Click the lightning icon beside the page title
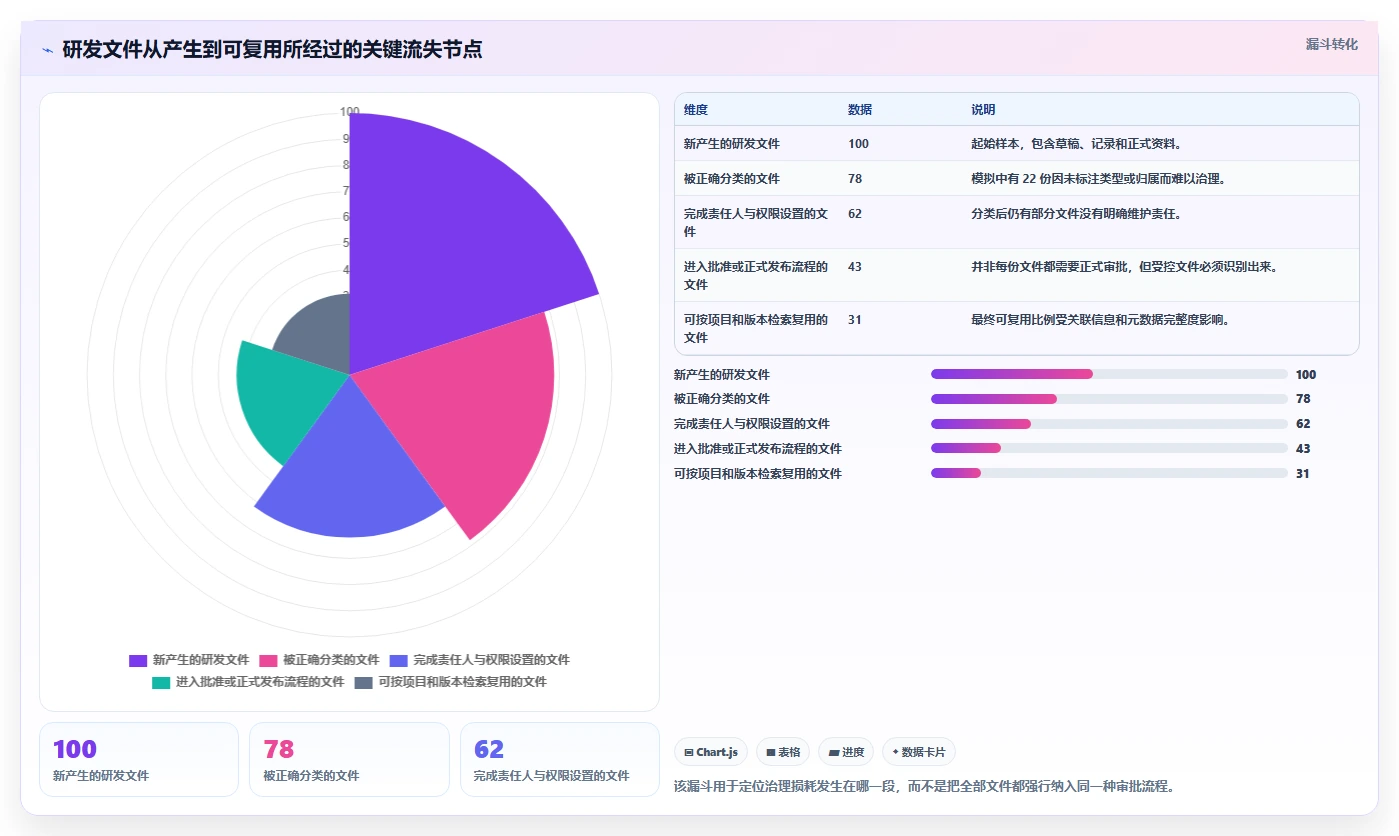Viewport: 1399px width, 836px height. point(48,50)
